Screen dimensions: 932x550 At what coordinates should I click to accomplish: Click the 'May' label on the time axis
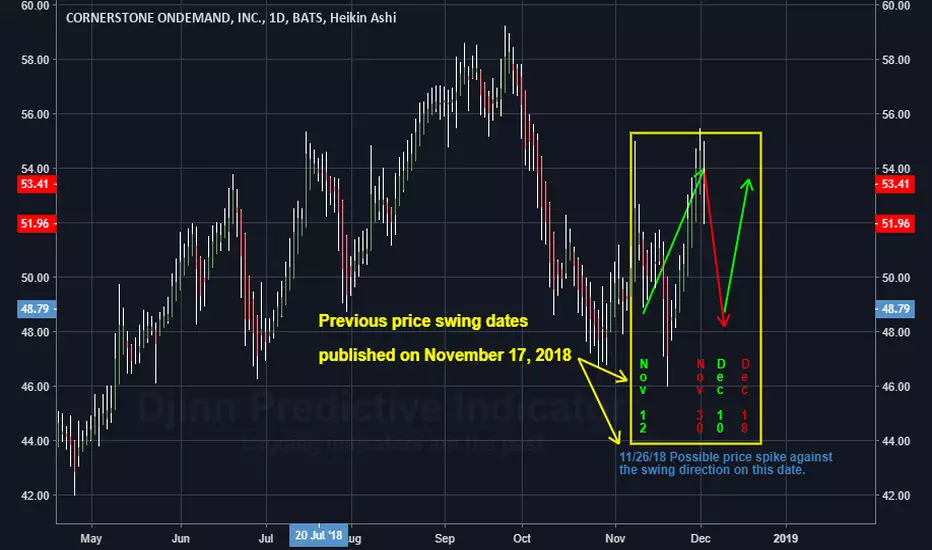pos(91,538)
